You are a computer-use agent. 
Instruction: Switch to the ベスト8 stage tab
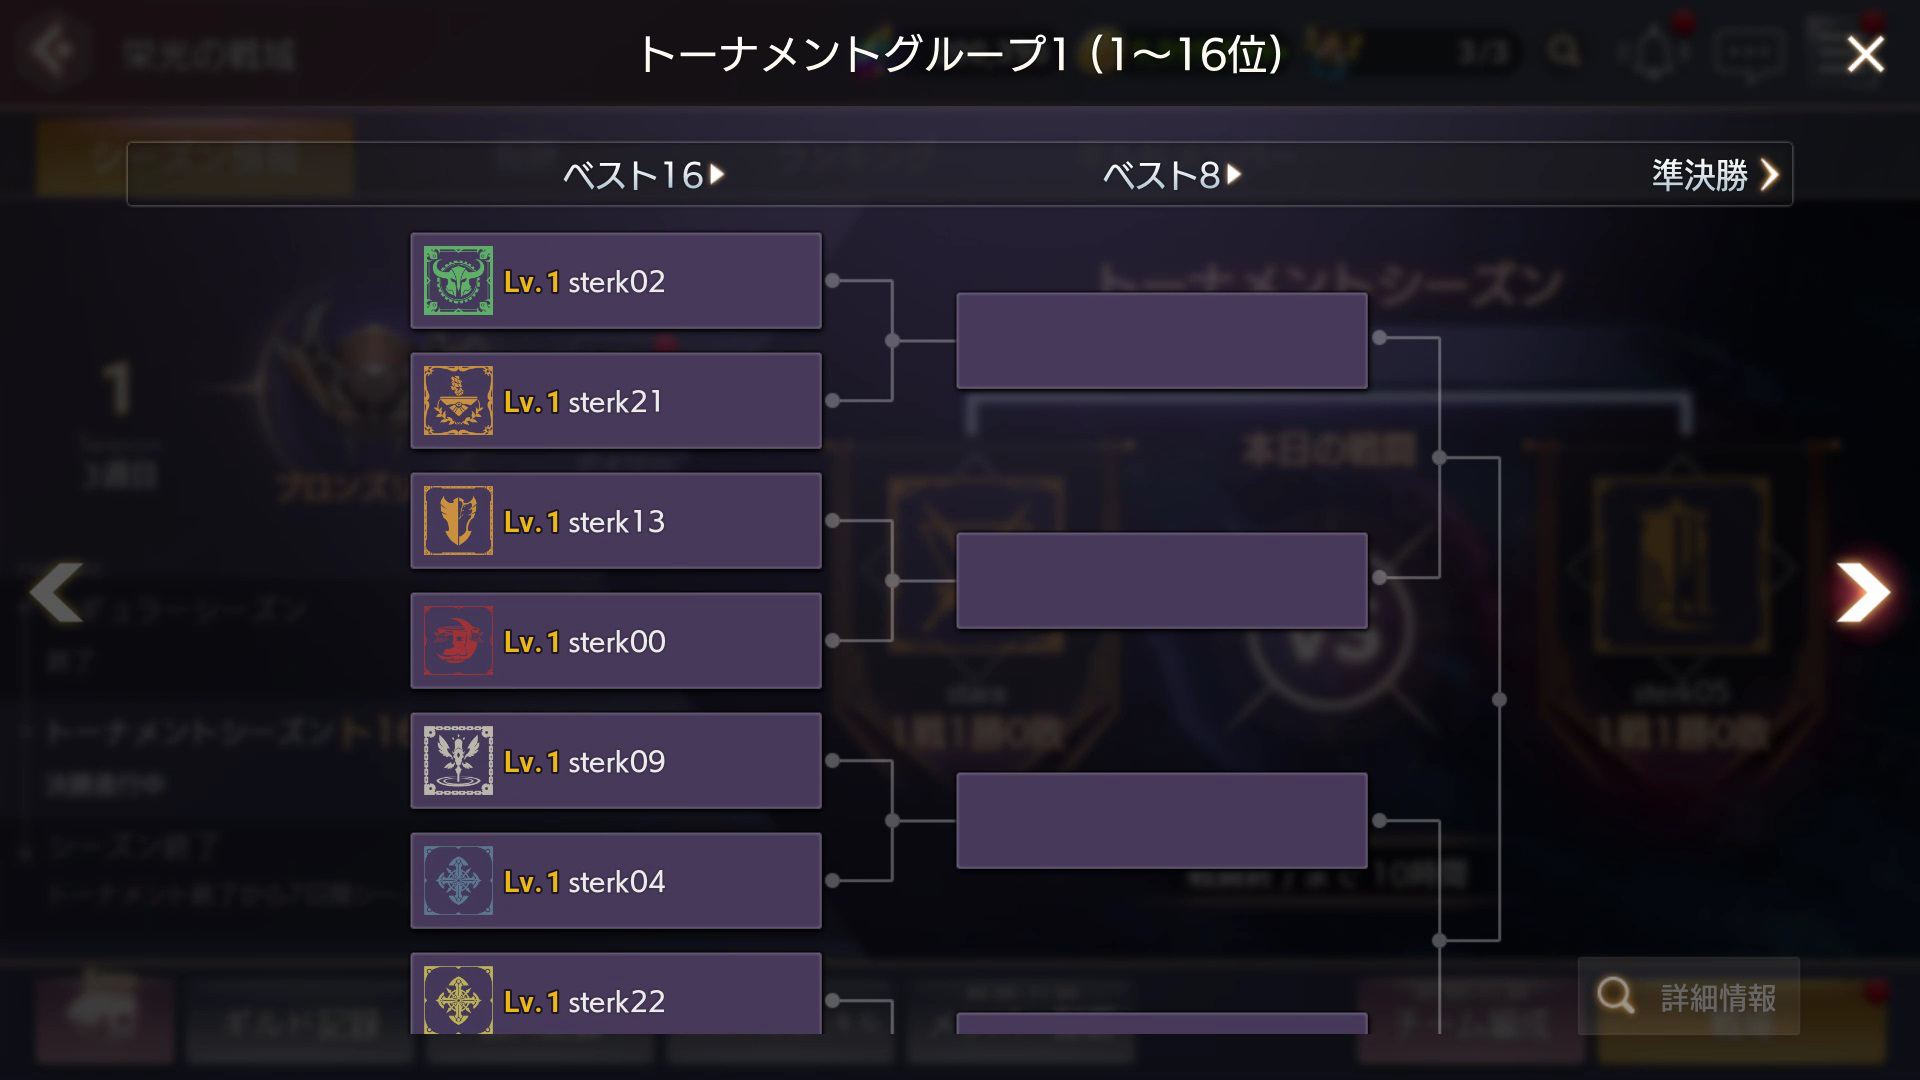[x=1171, y=175]
